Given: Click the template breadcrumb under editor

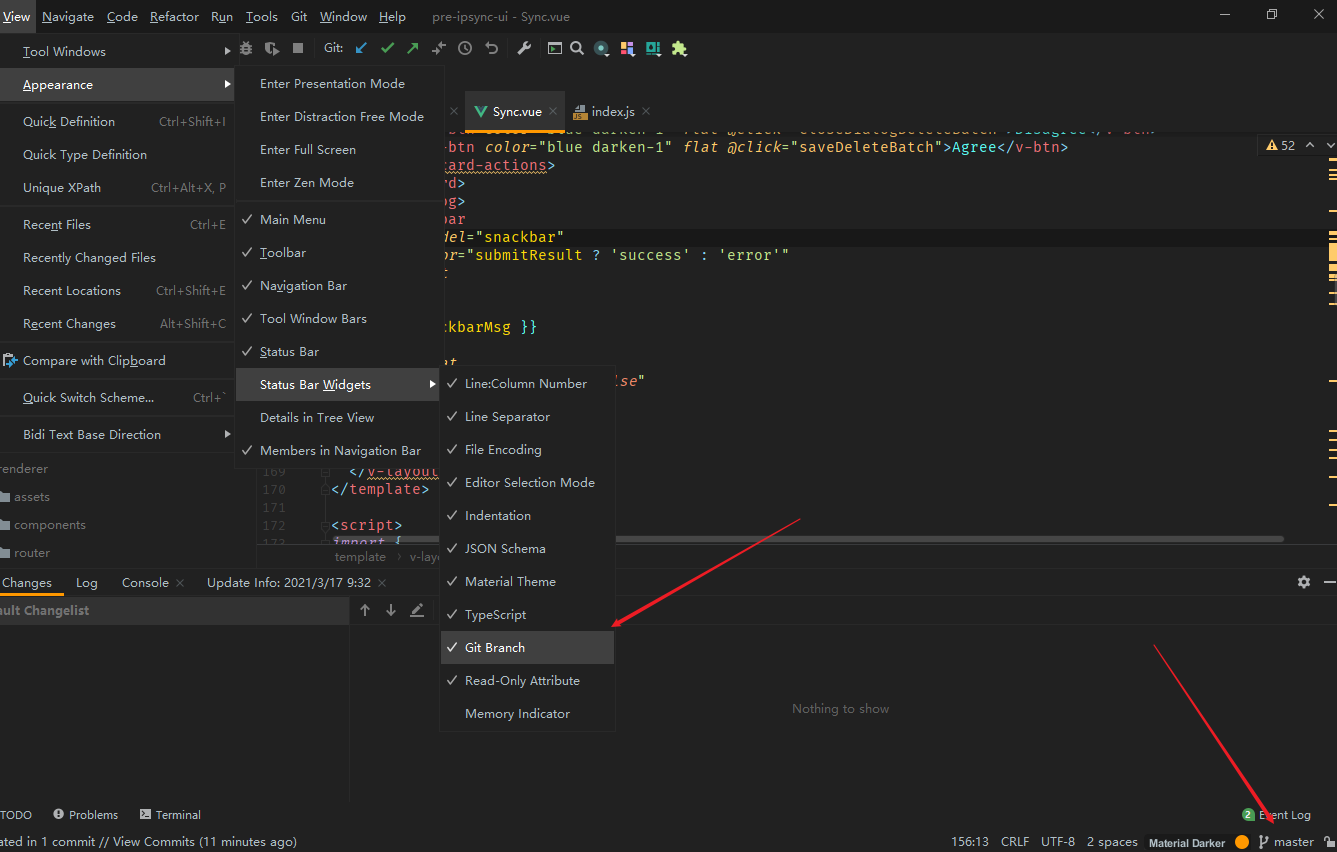Looking at the screenshot, I should point(360,557).
